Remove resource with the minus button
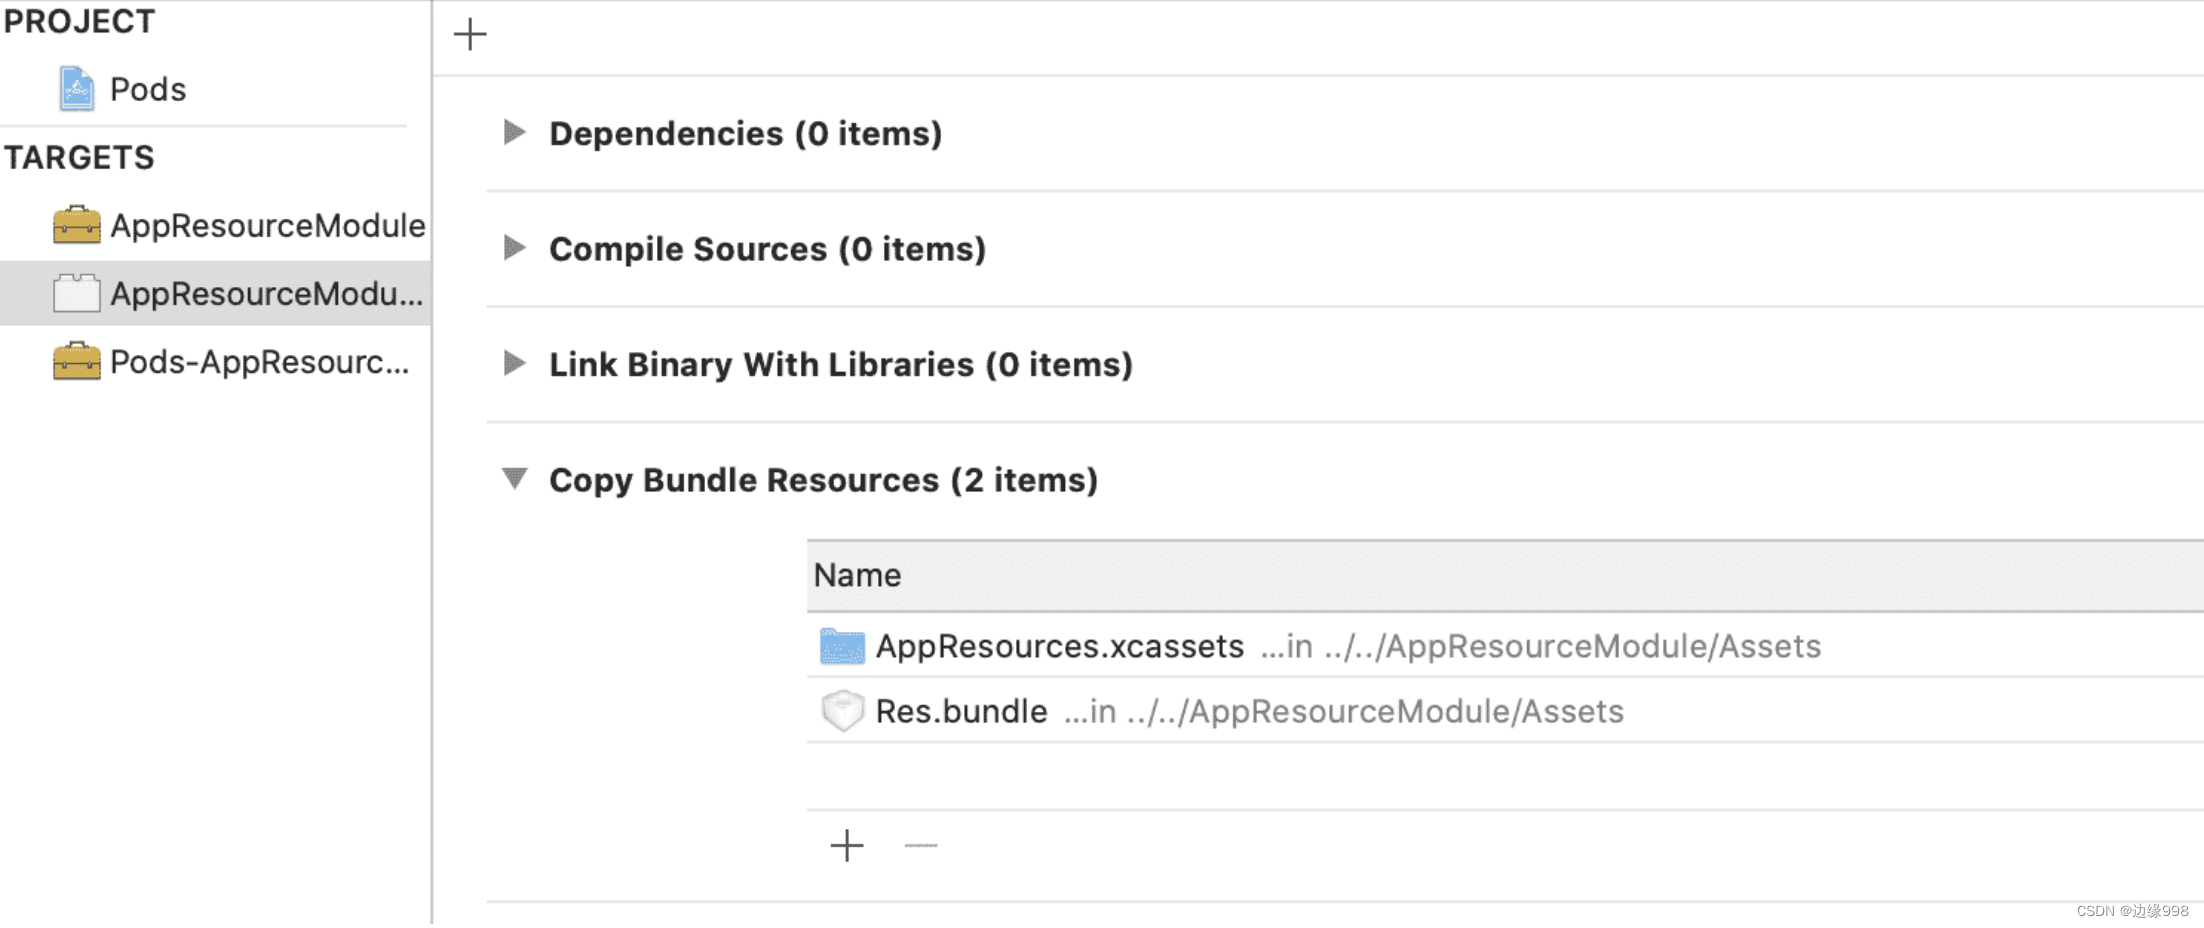The image size is (2204, 928). tap(920, 845)
